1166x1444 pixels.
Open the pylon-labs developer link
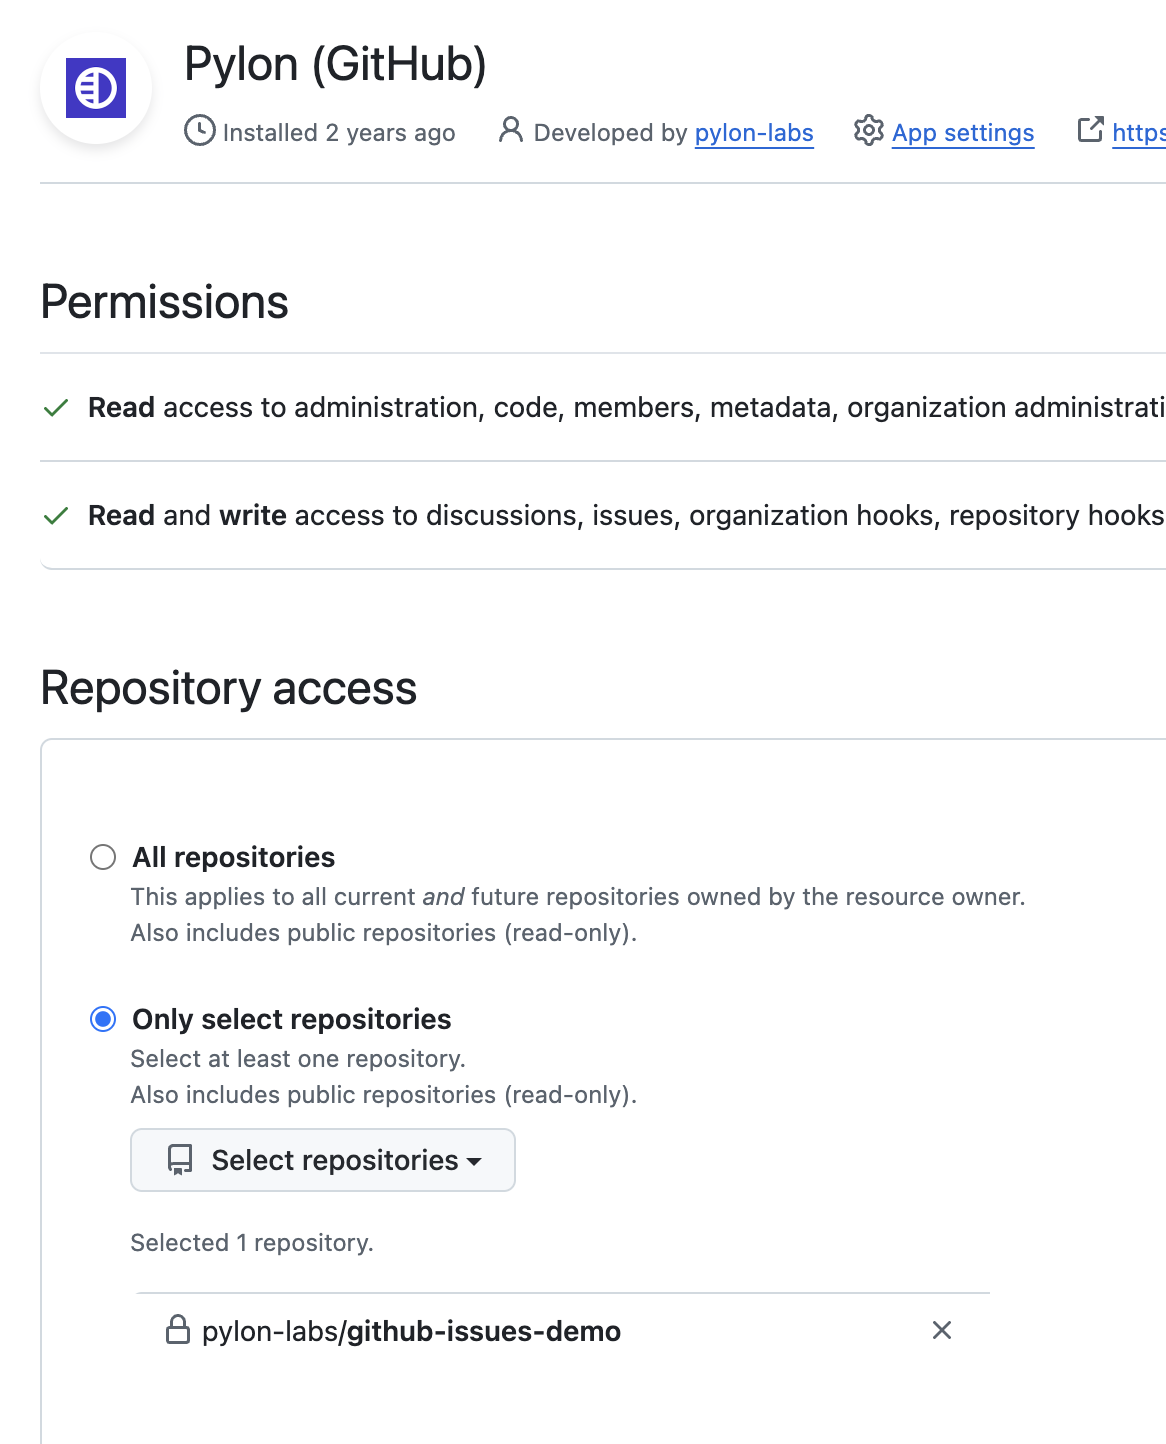754,132
